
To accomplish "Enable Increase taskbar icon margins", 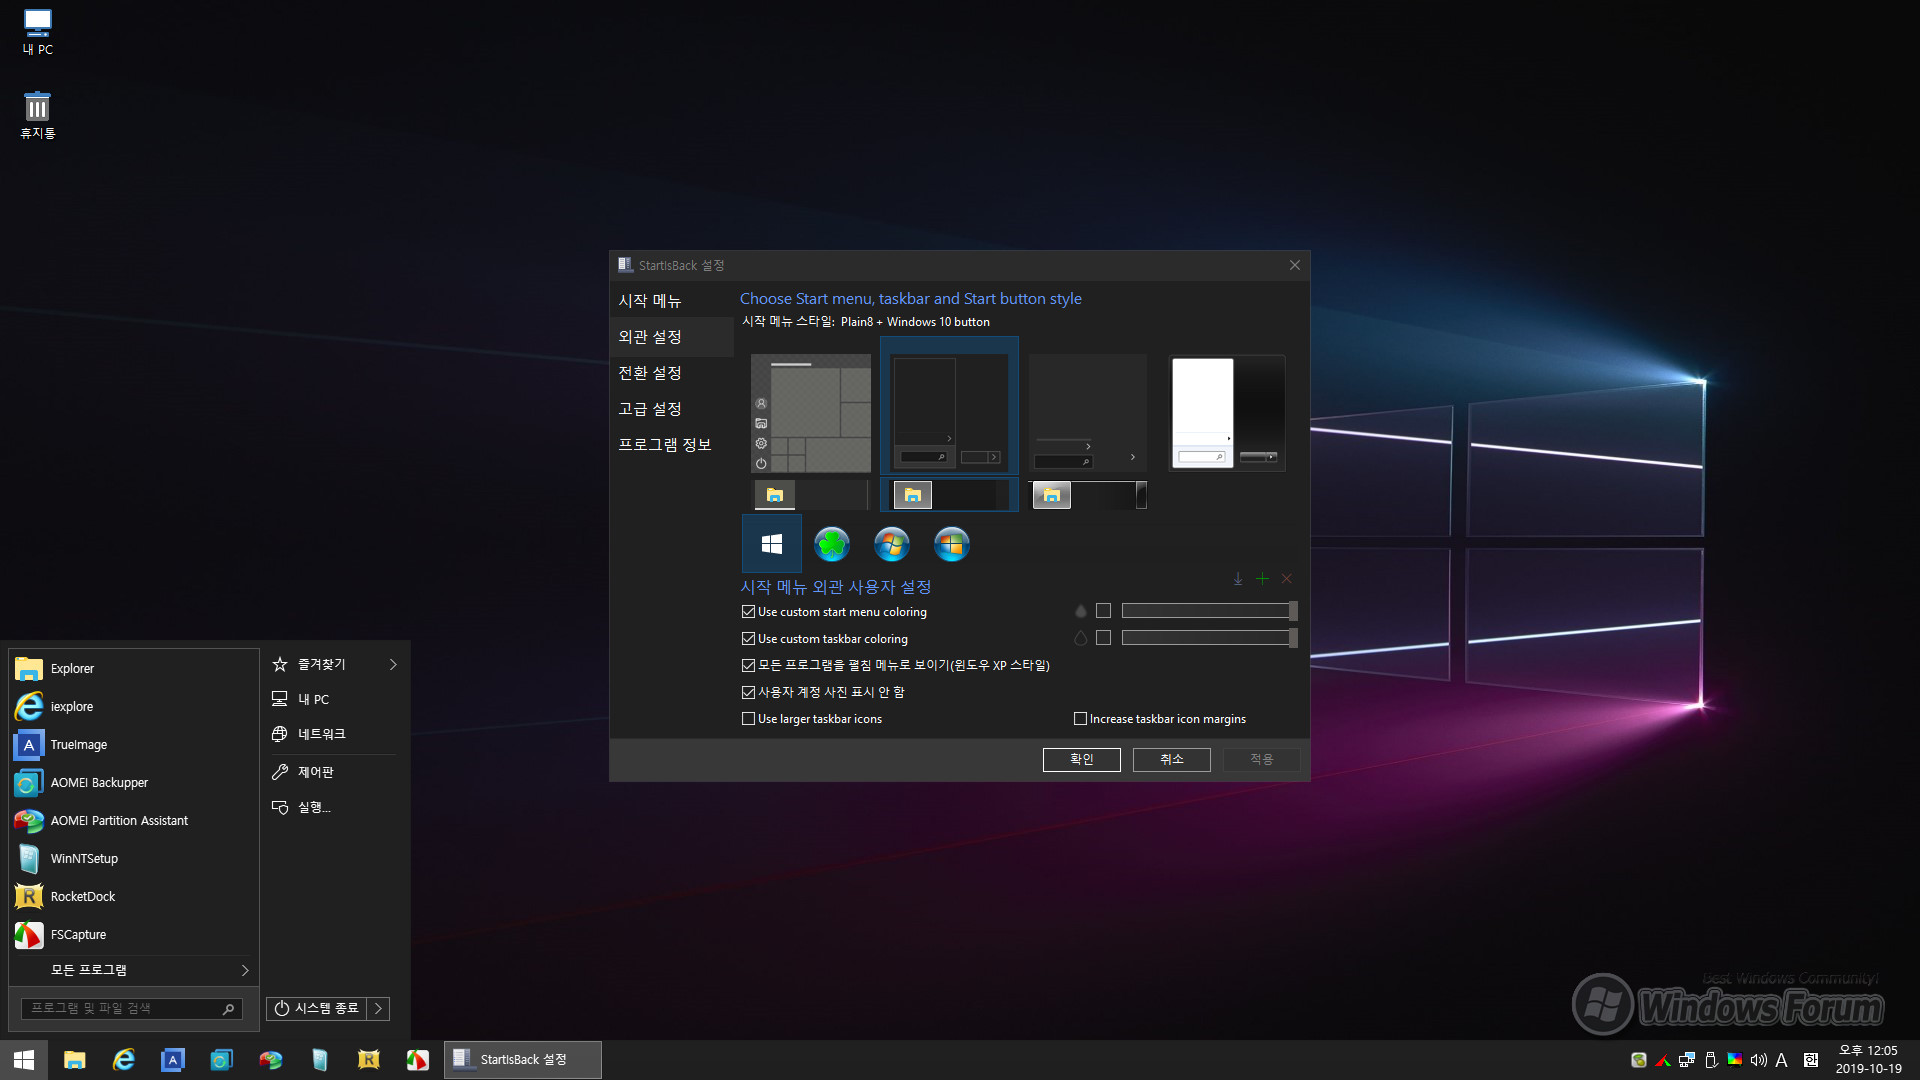I will pyautogui.click(x=1080, y=719).
